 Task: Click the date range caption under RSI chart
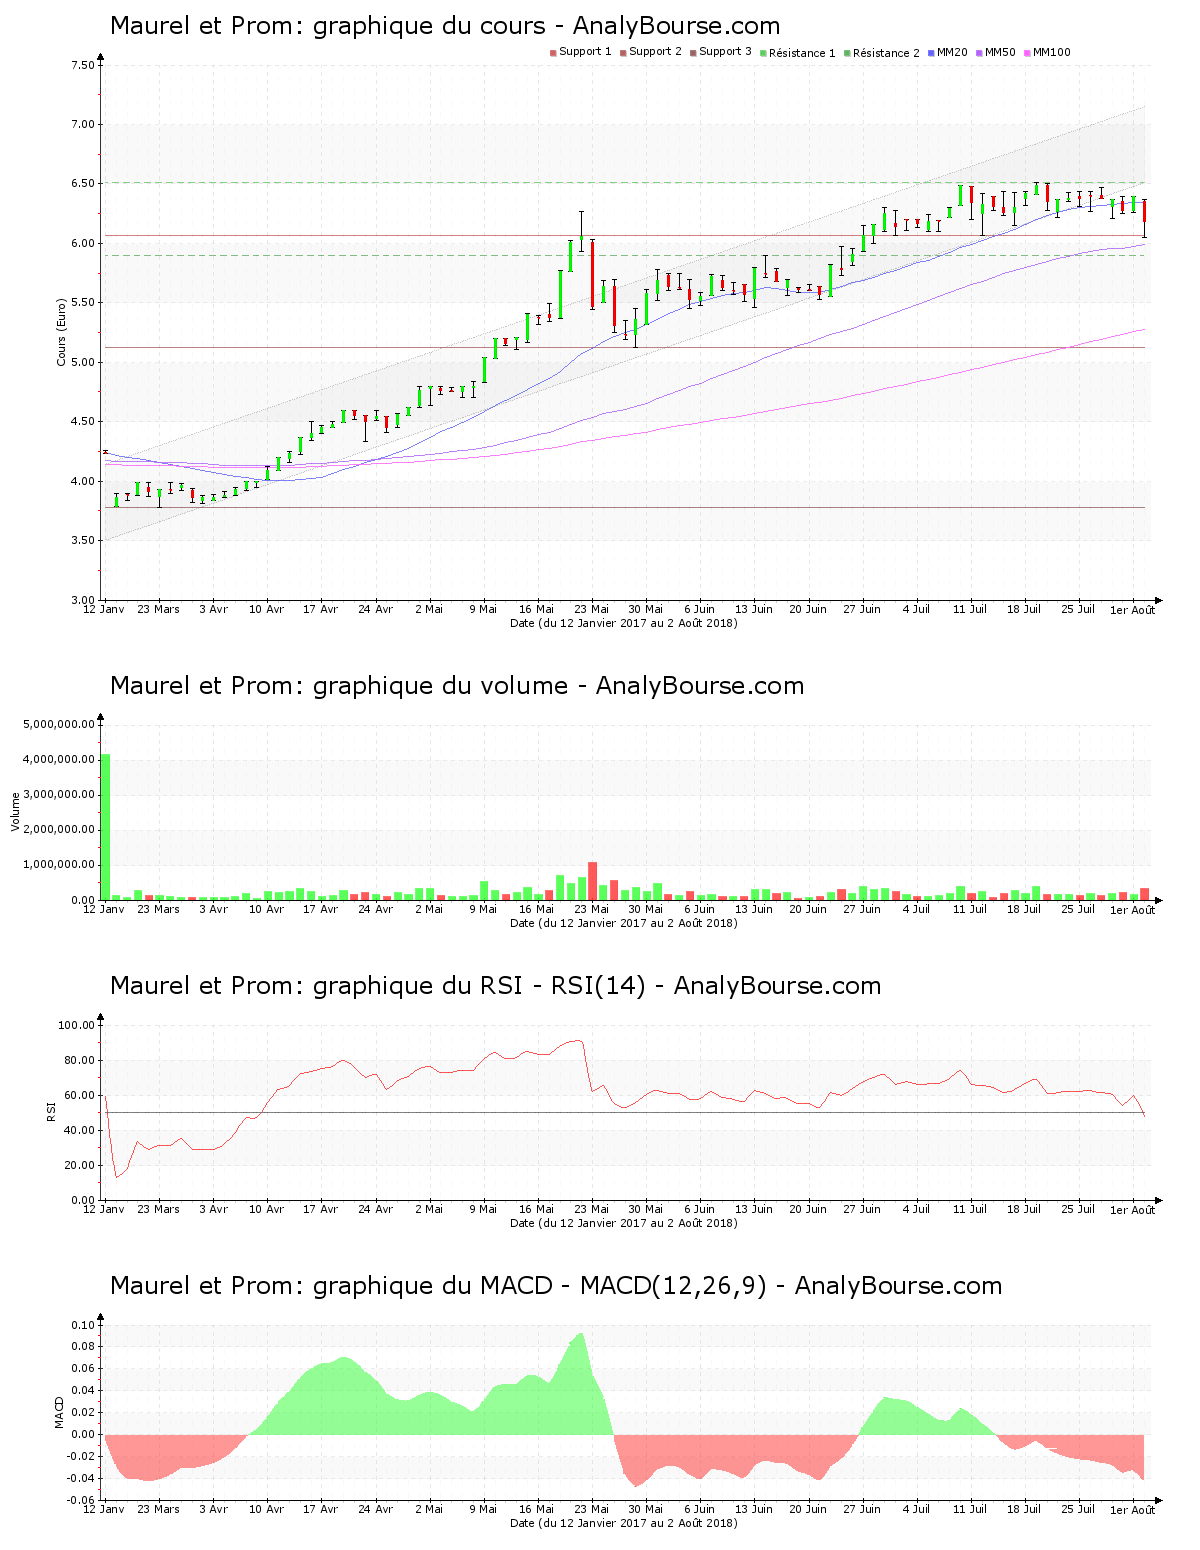(624, 1223)
